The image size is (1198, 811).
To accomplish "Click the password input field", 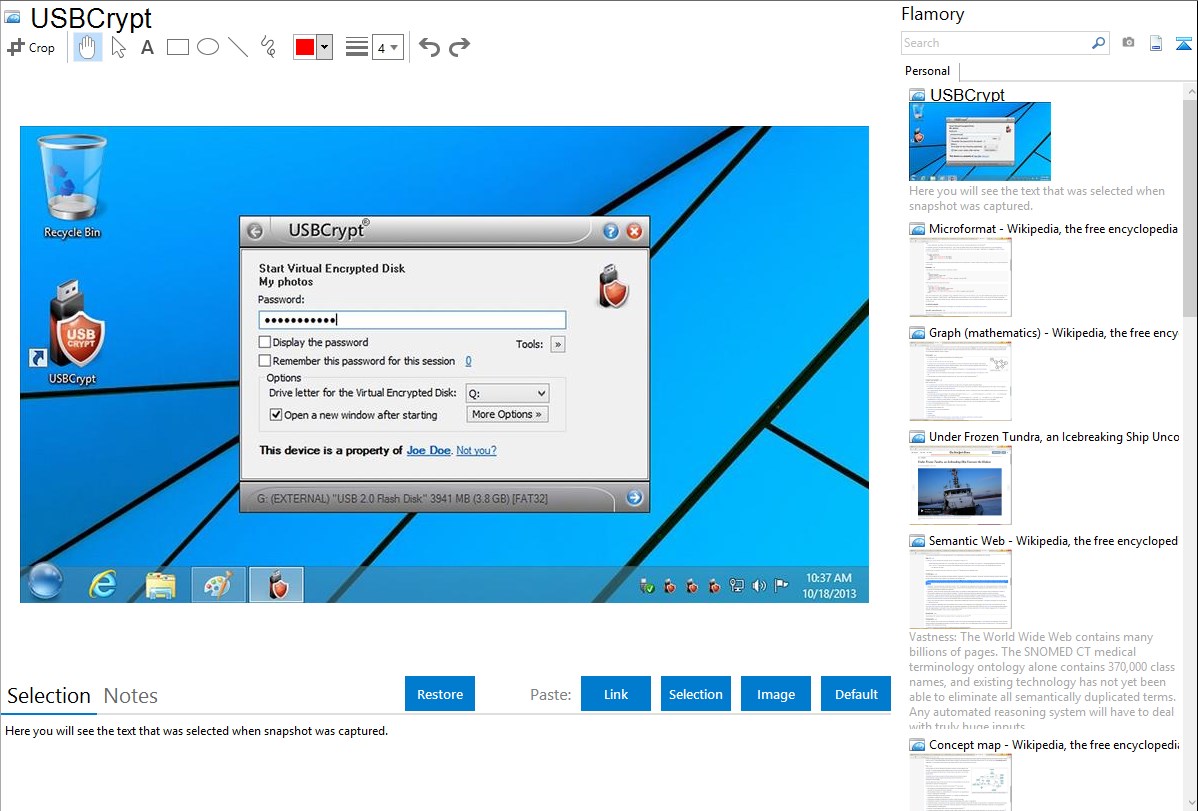I will coord(413,320).
